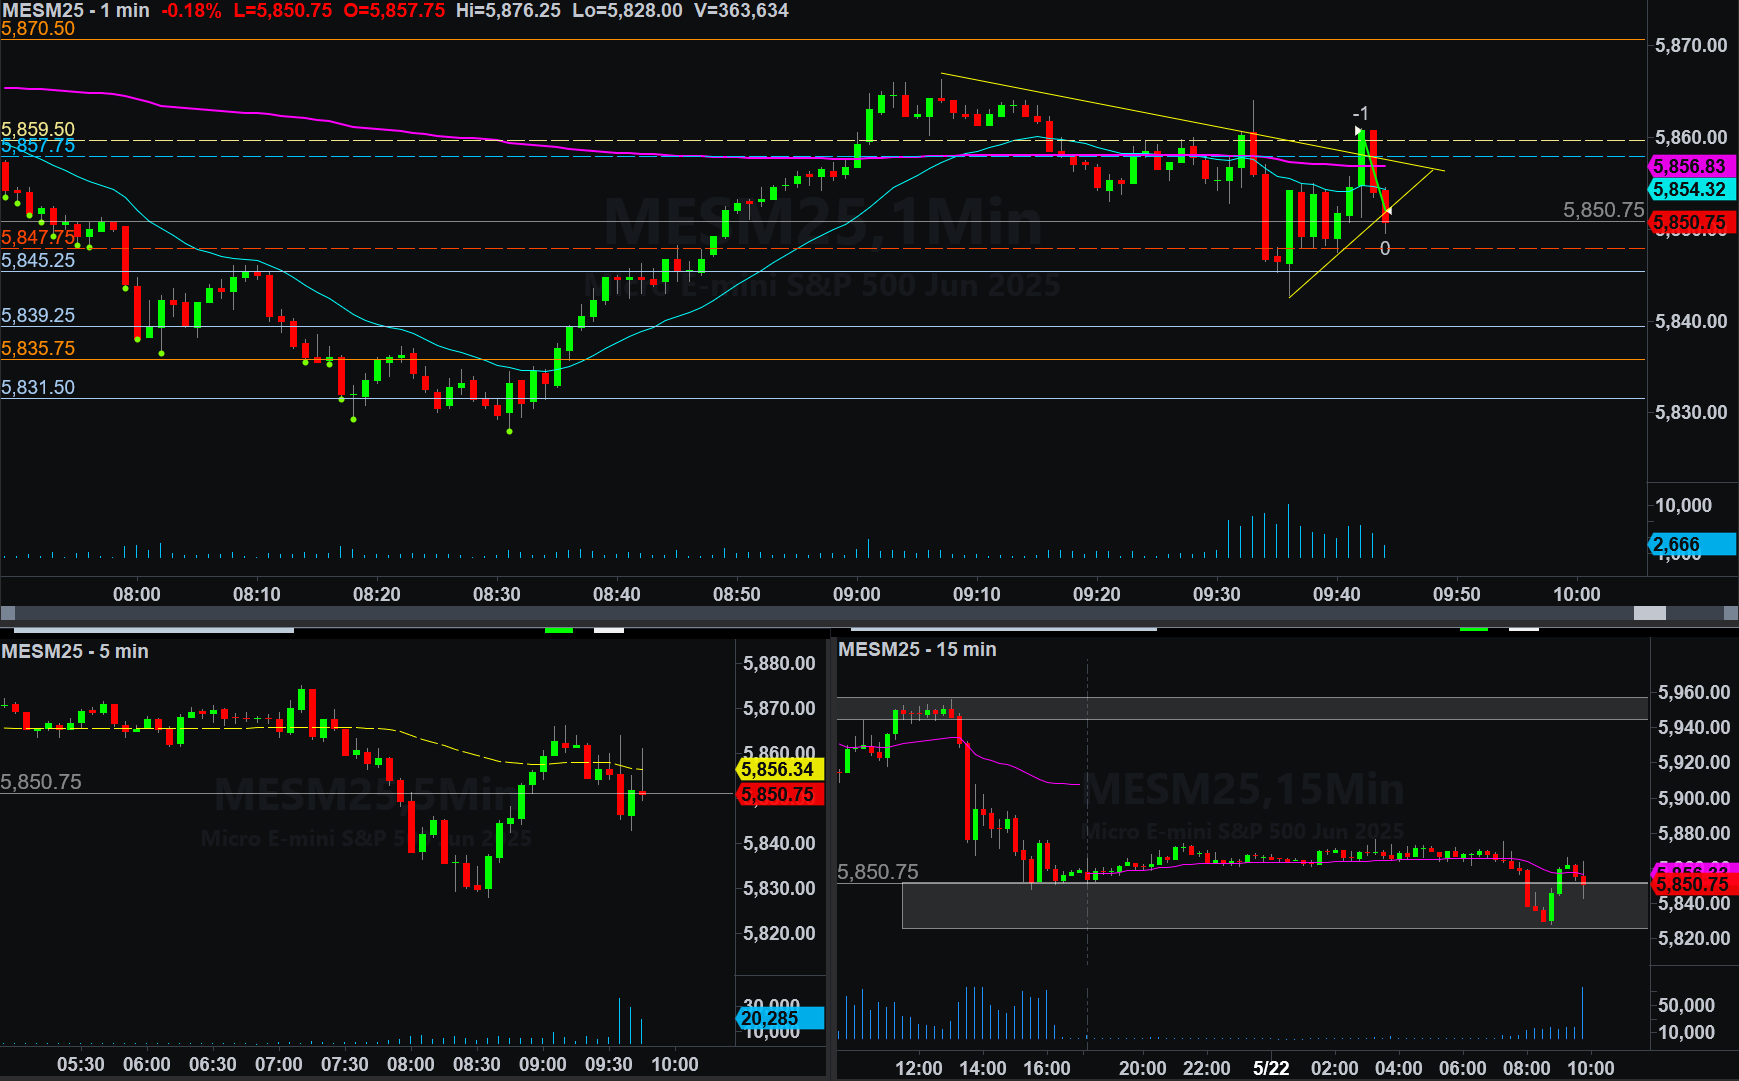The width and height of the screenshot is (1739, 1081).
Task: Click the 5,835.75 orange level label
Action: click(38, 349)
